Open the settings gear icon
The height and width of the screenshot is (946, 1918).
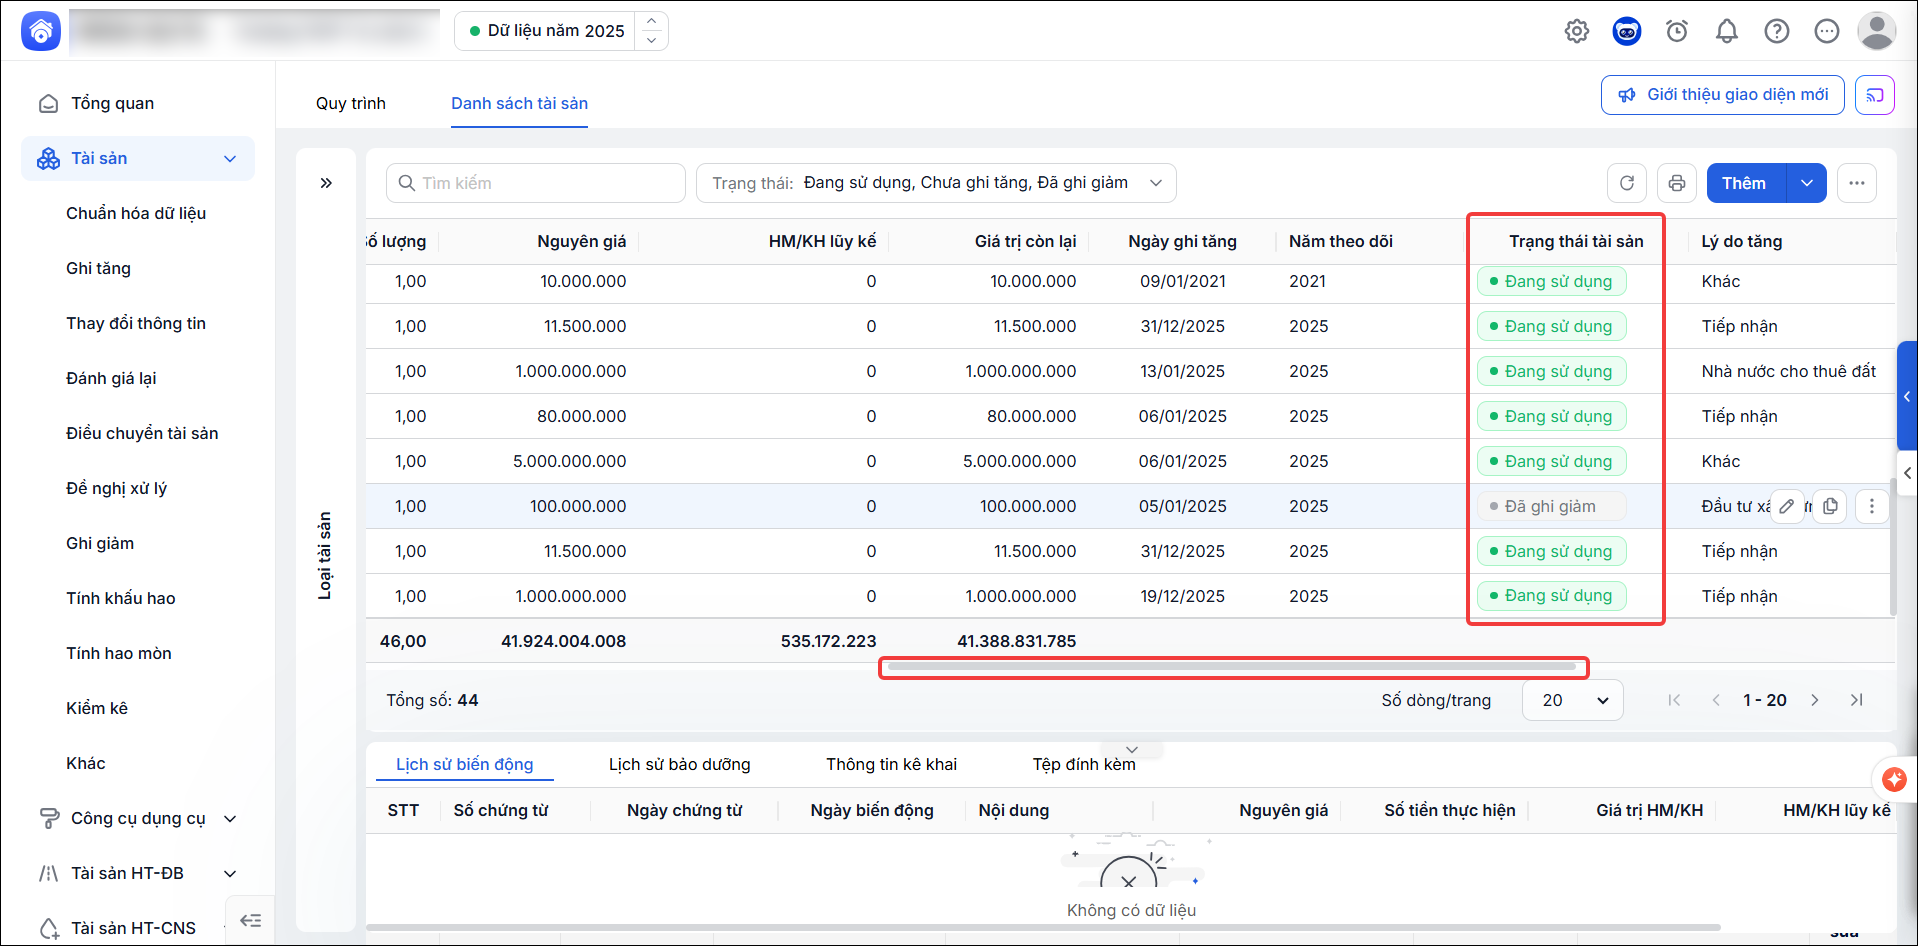tap(1577, 31)
